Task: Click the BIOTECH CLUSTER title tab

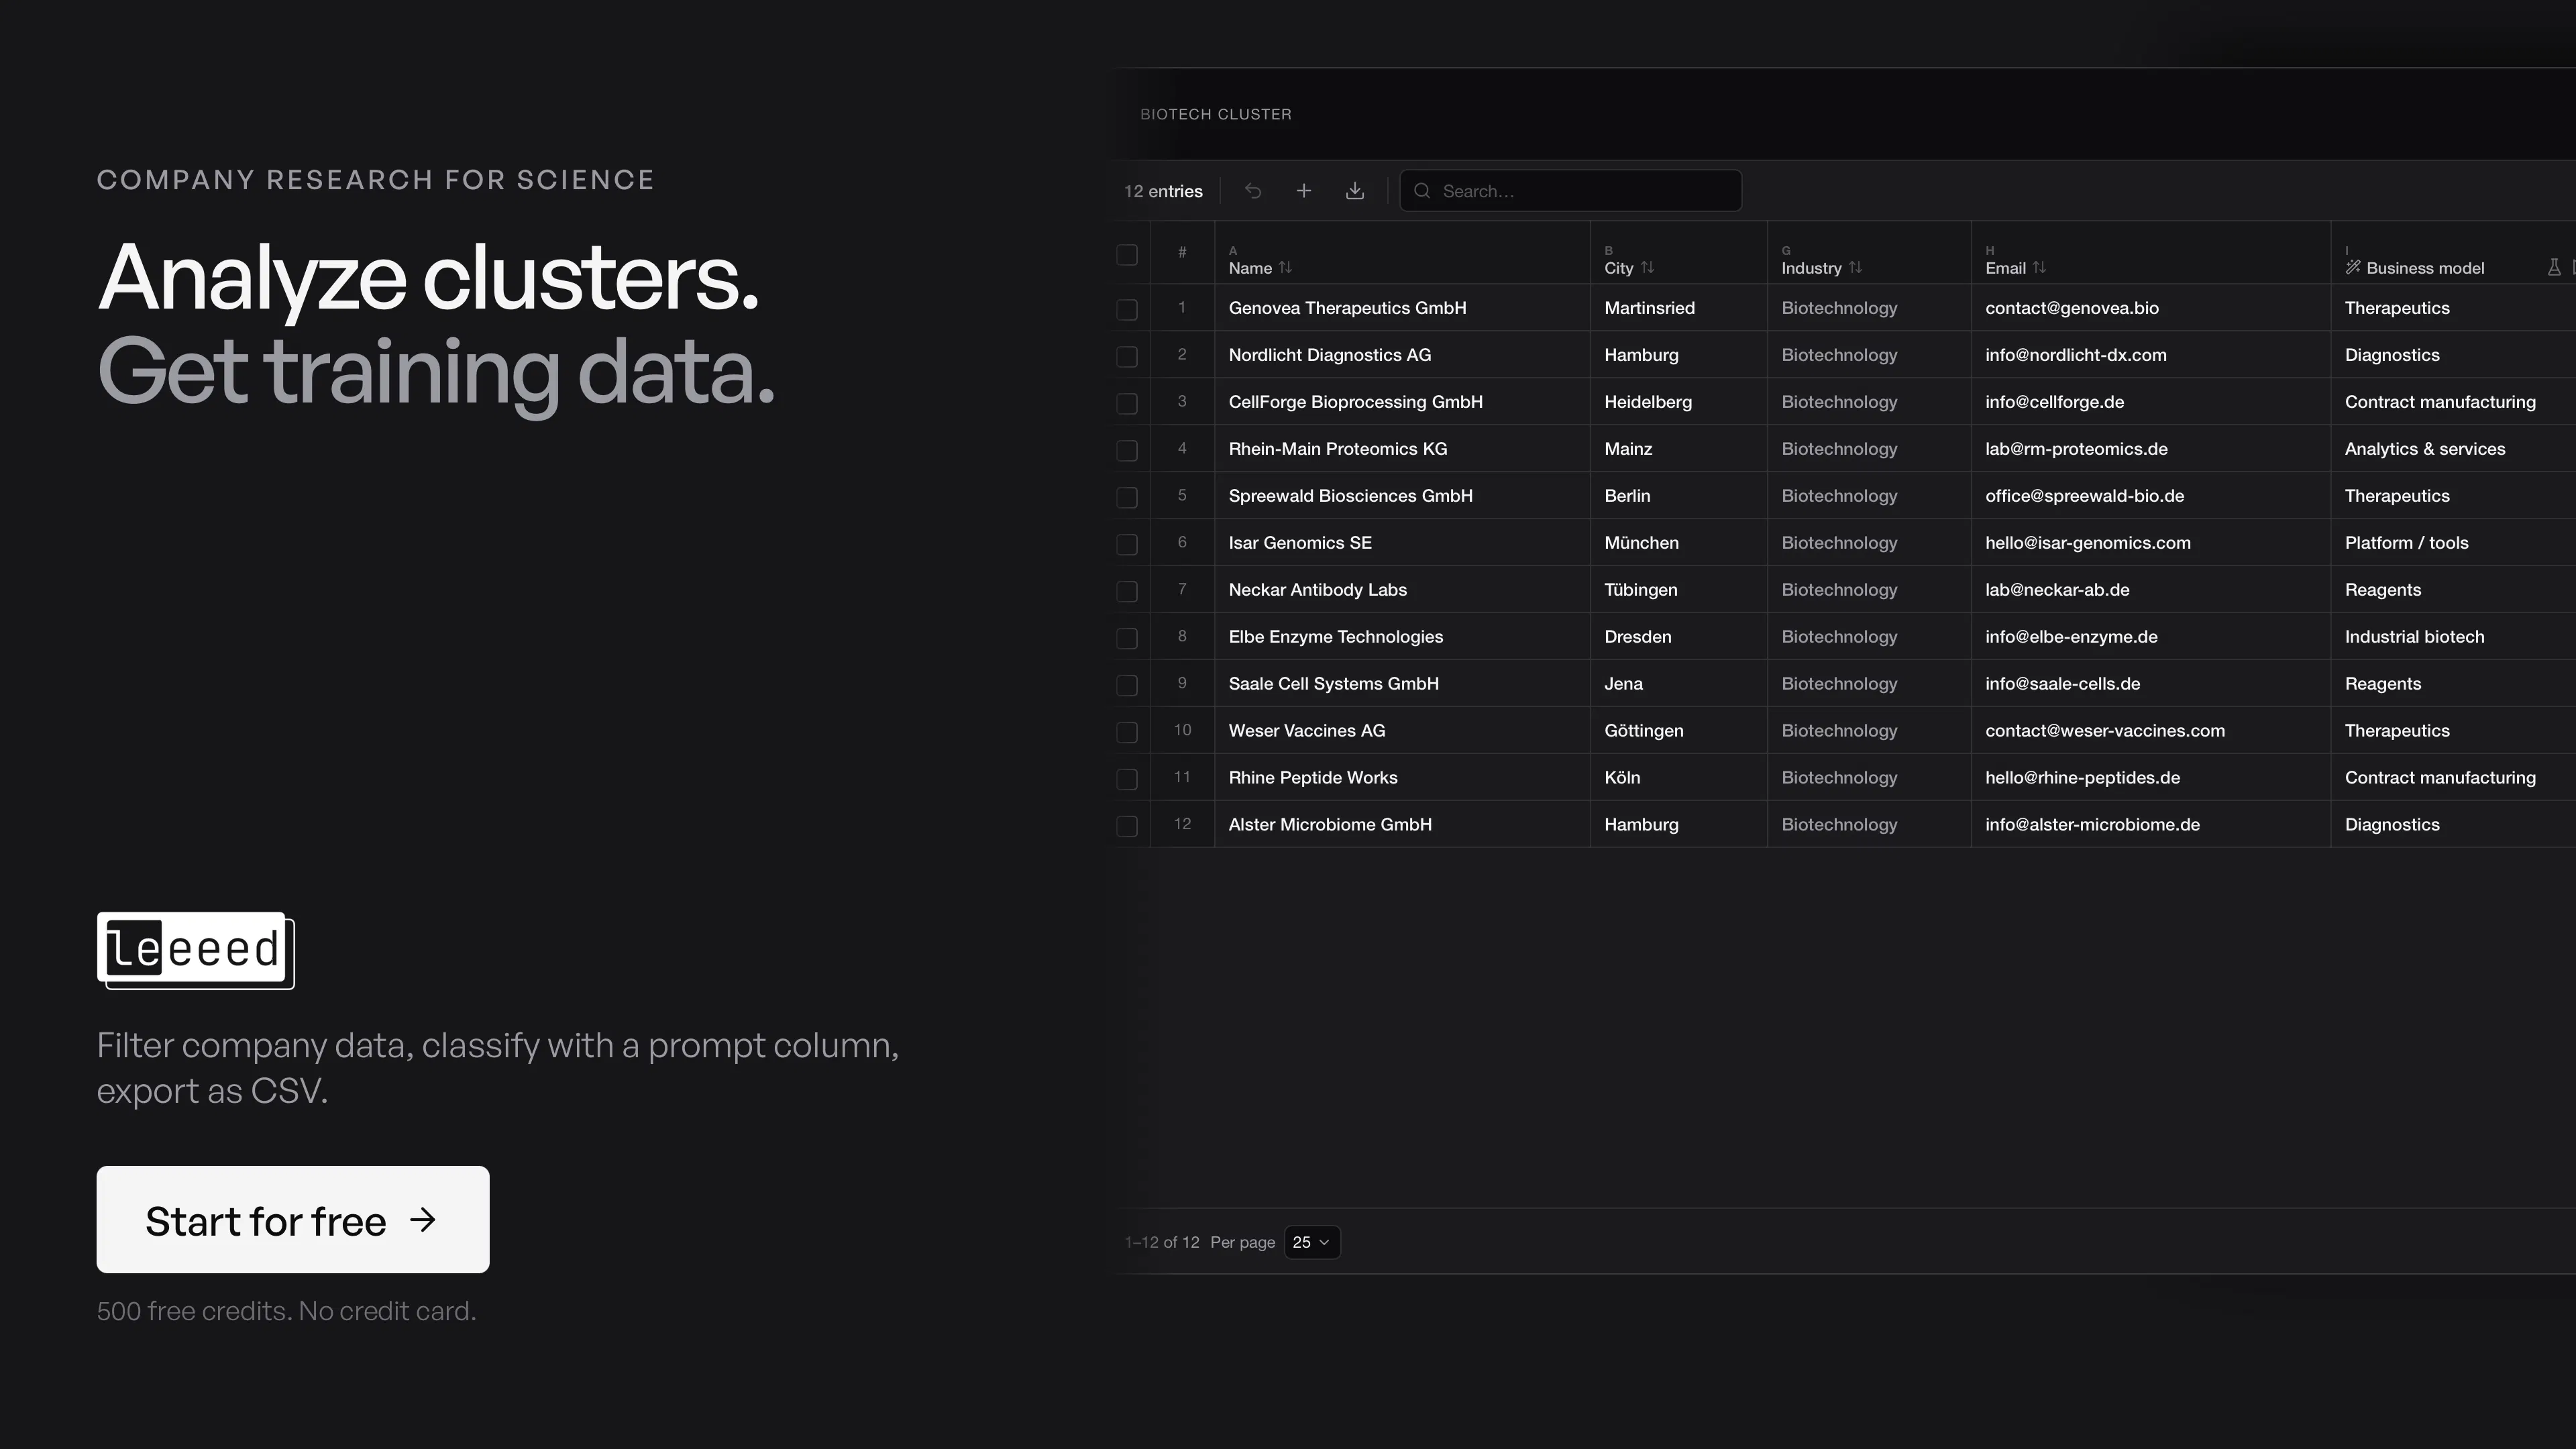Action: pyautogui.click(x=1216, y=114)
